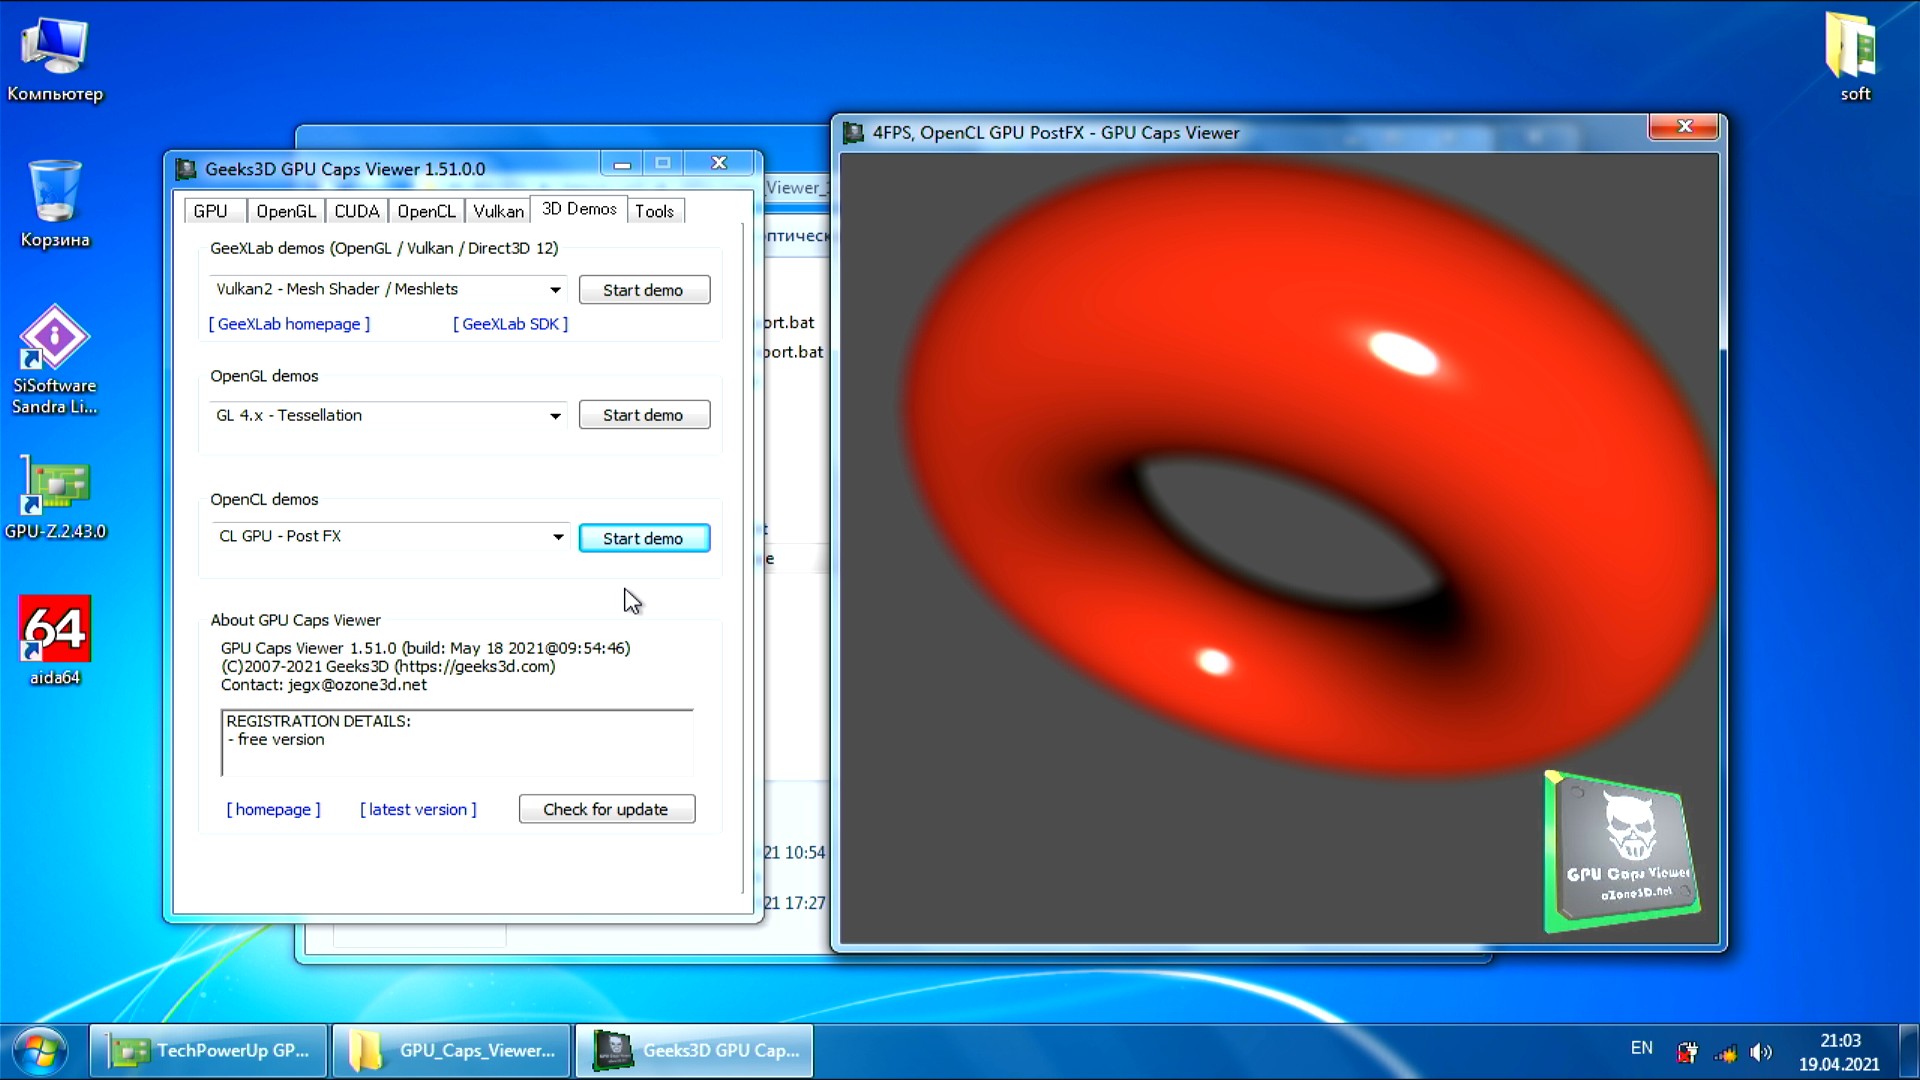Image resolution: width=1920 pixels, height=1080 pixels.
Task: Click the EN language indicator in tray
Action: 1641,1048
